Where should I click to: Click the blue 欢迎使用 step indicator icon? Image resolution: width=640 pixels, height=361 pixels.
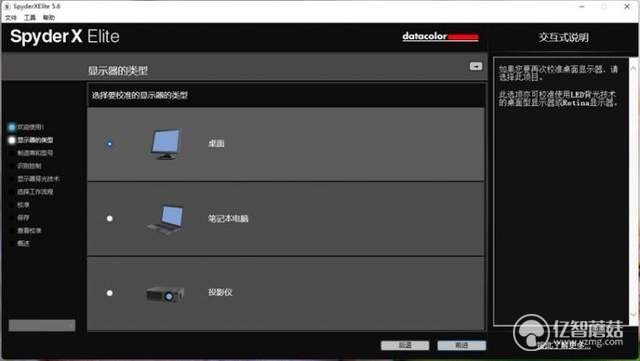point(11,127)
